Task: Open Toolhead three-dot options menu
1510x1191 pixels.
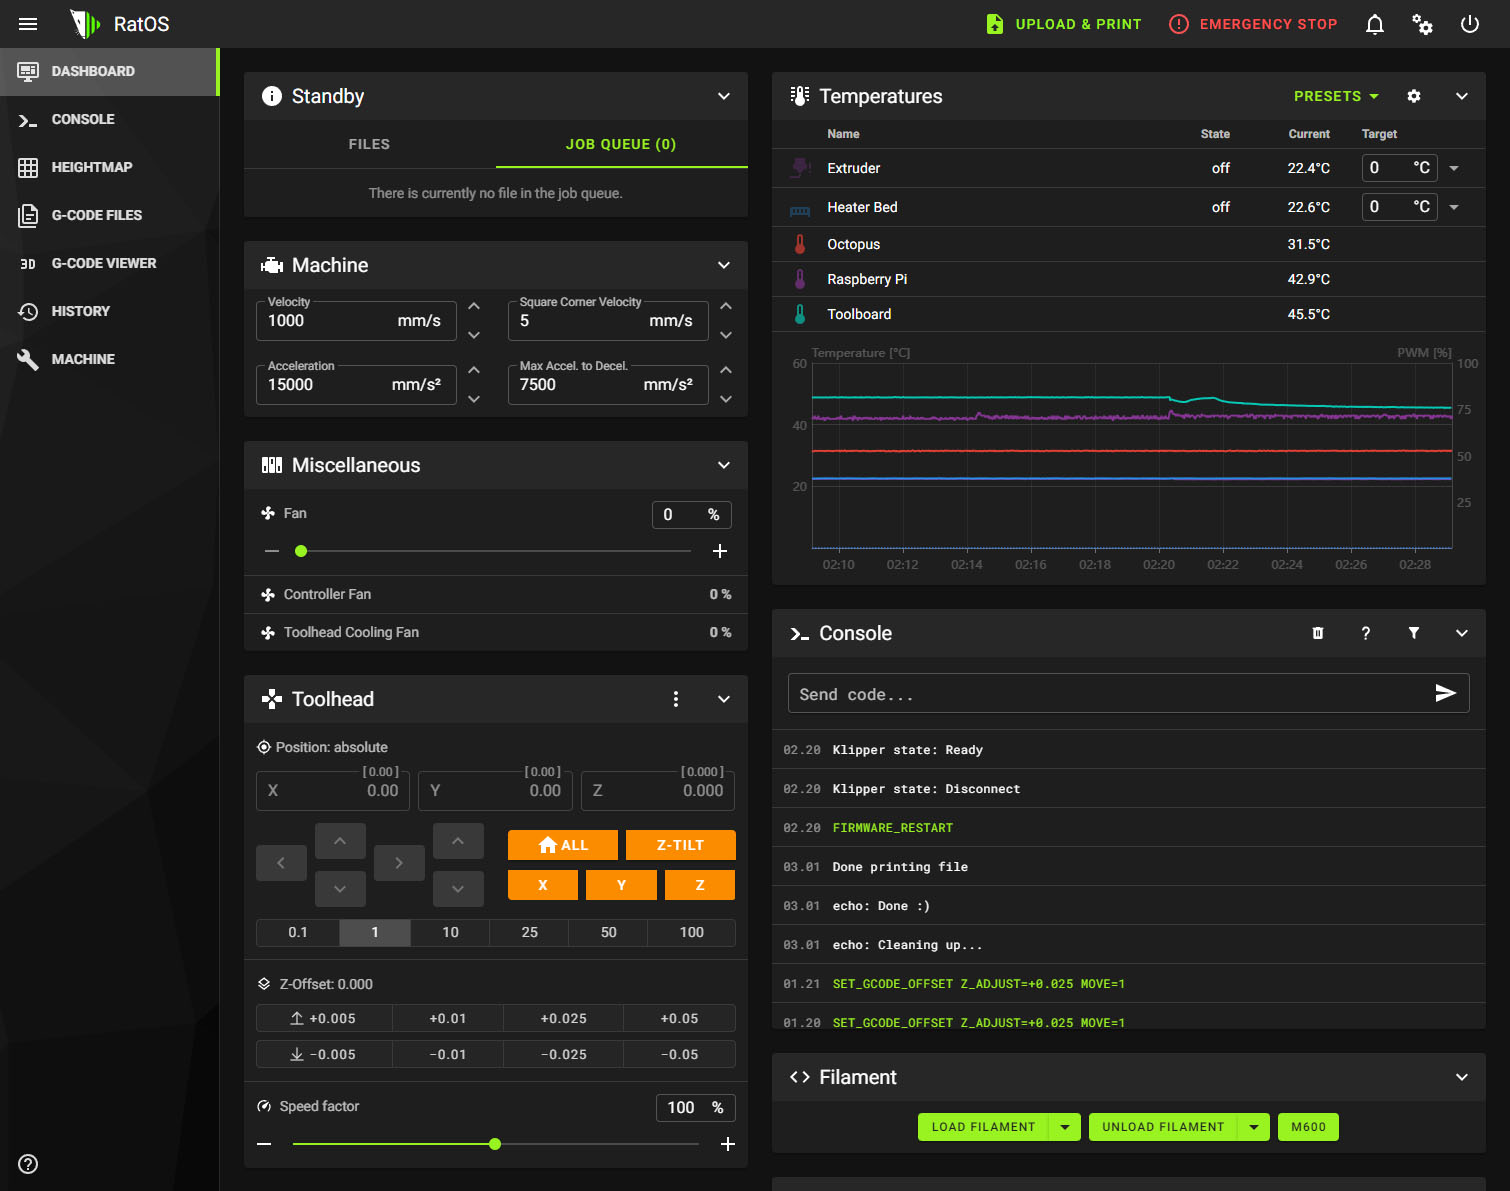Action: 676,699
